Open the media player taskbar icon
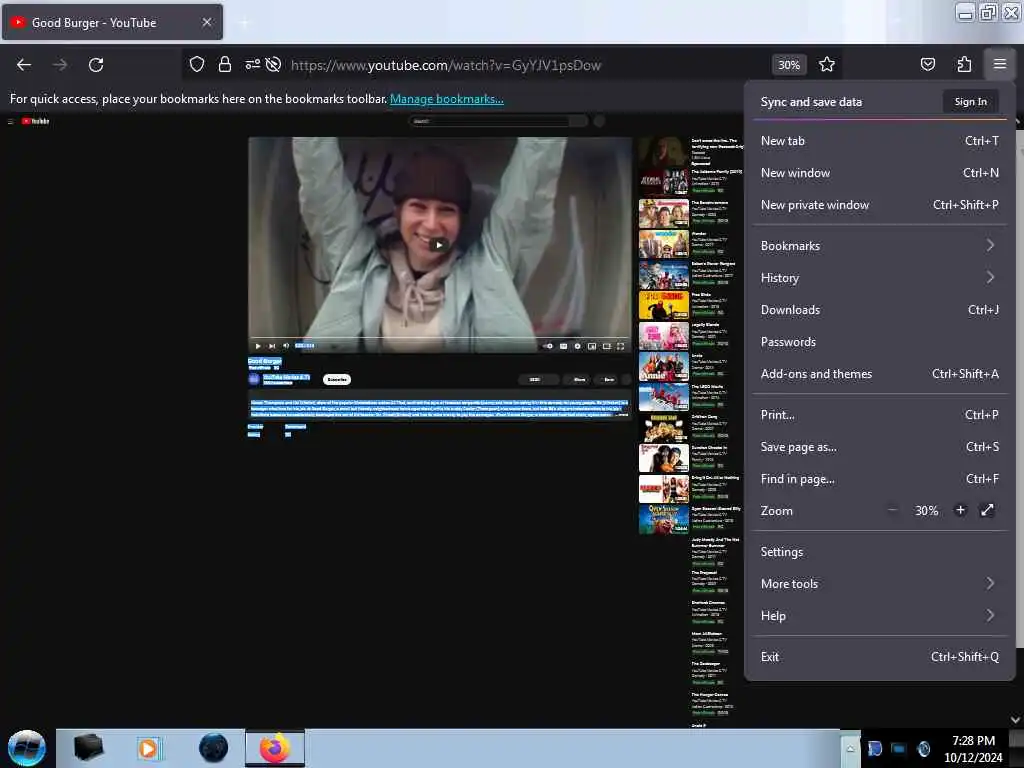This screenshot has height=768, width=1024. pos(149,748)
